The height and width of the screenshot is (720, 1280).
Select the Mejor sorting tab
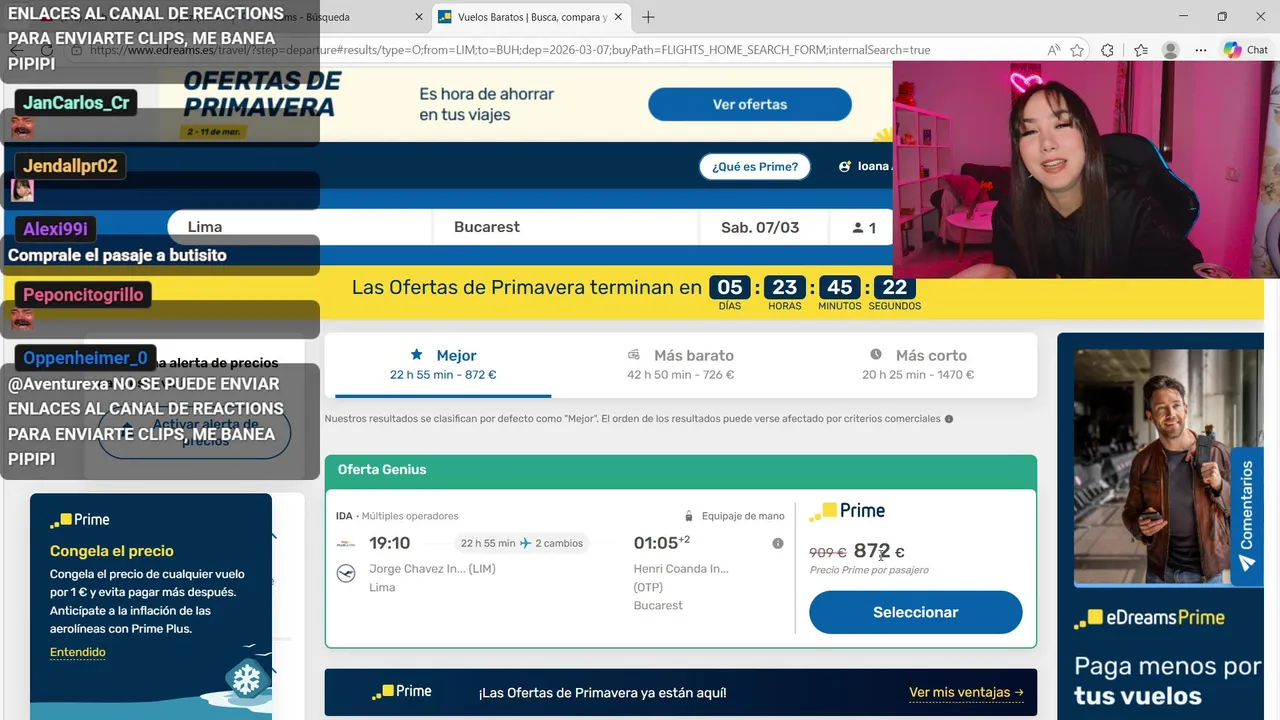point(443,365)
